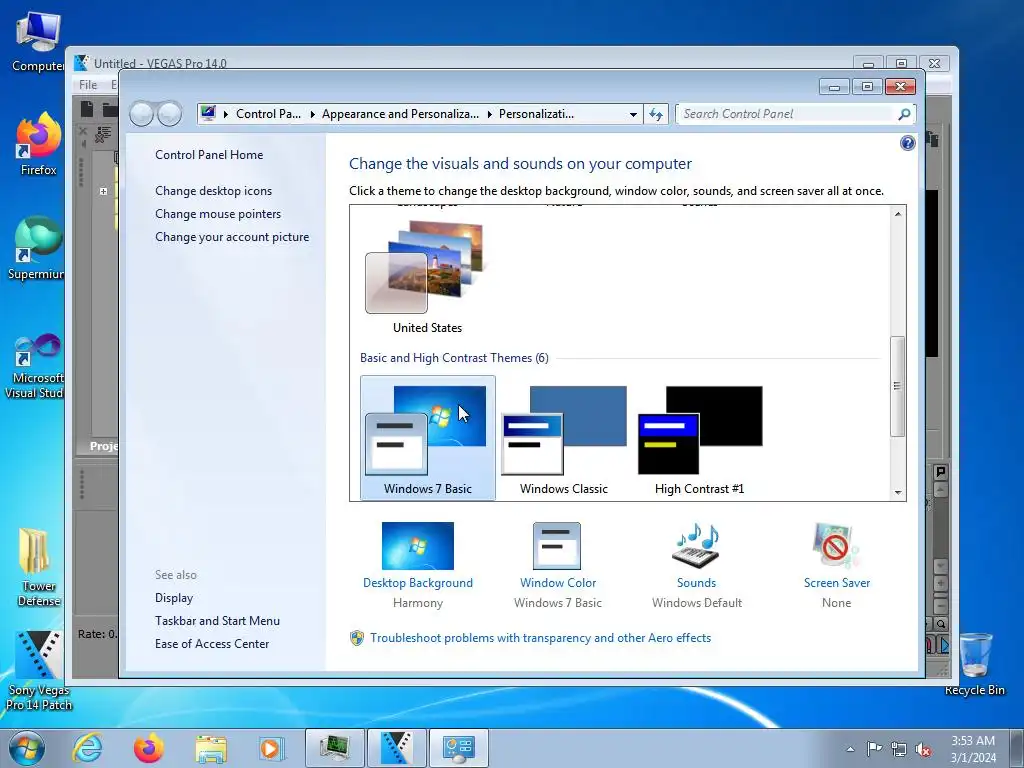The width and height of the screenshot is (1024, 768).
Task: Open Screen Saver settings icon
Action: [x=836, y=546]
